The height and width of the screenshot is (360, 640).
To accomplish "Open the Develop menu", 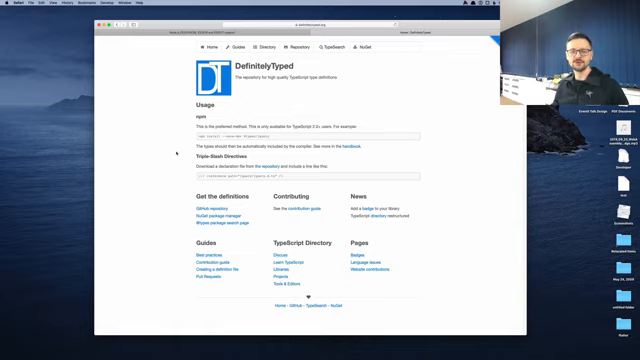I will click(x=107, y=2).
